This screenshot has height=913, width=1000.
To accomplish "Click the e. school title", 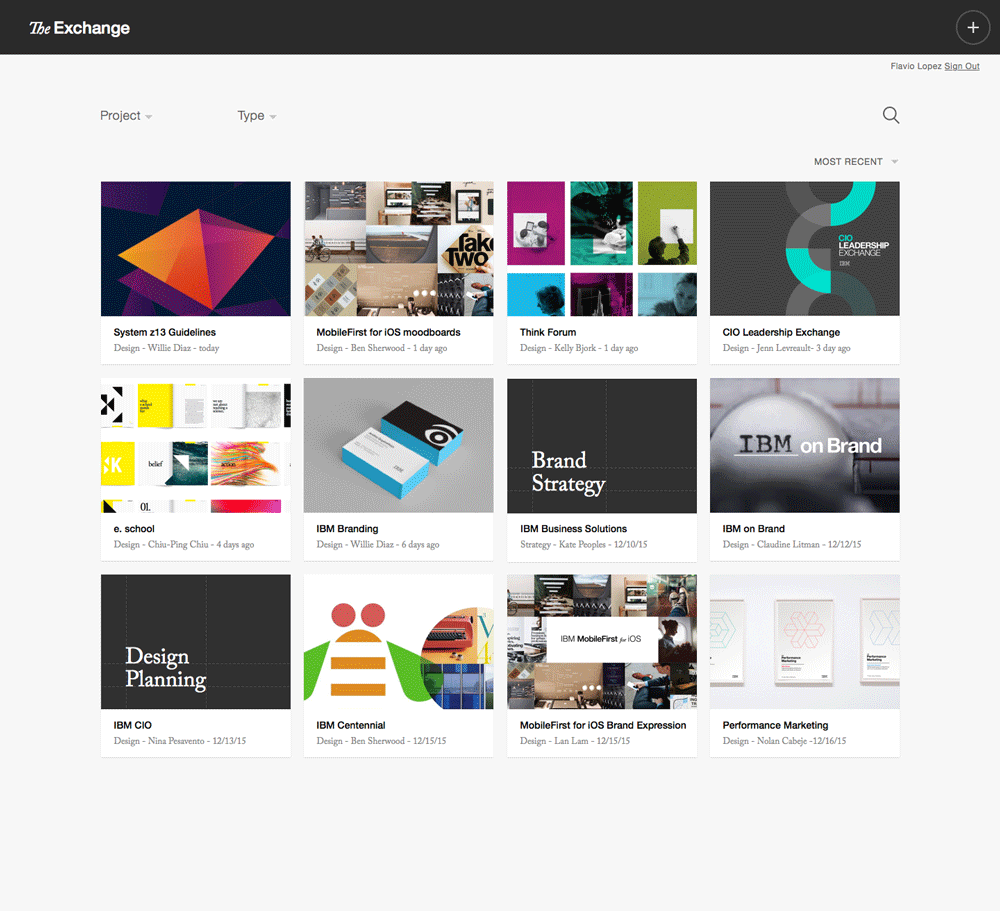I will tap(134, 529).
